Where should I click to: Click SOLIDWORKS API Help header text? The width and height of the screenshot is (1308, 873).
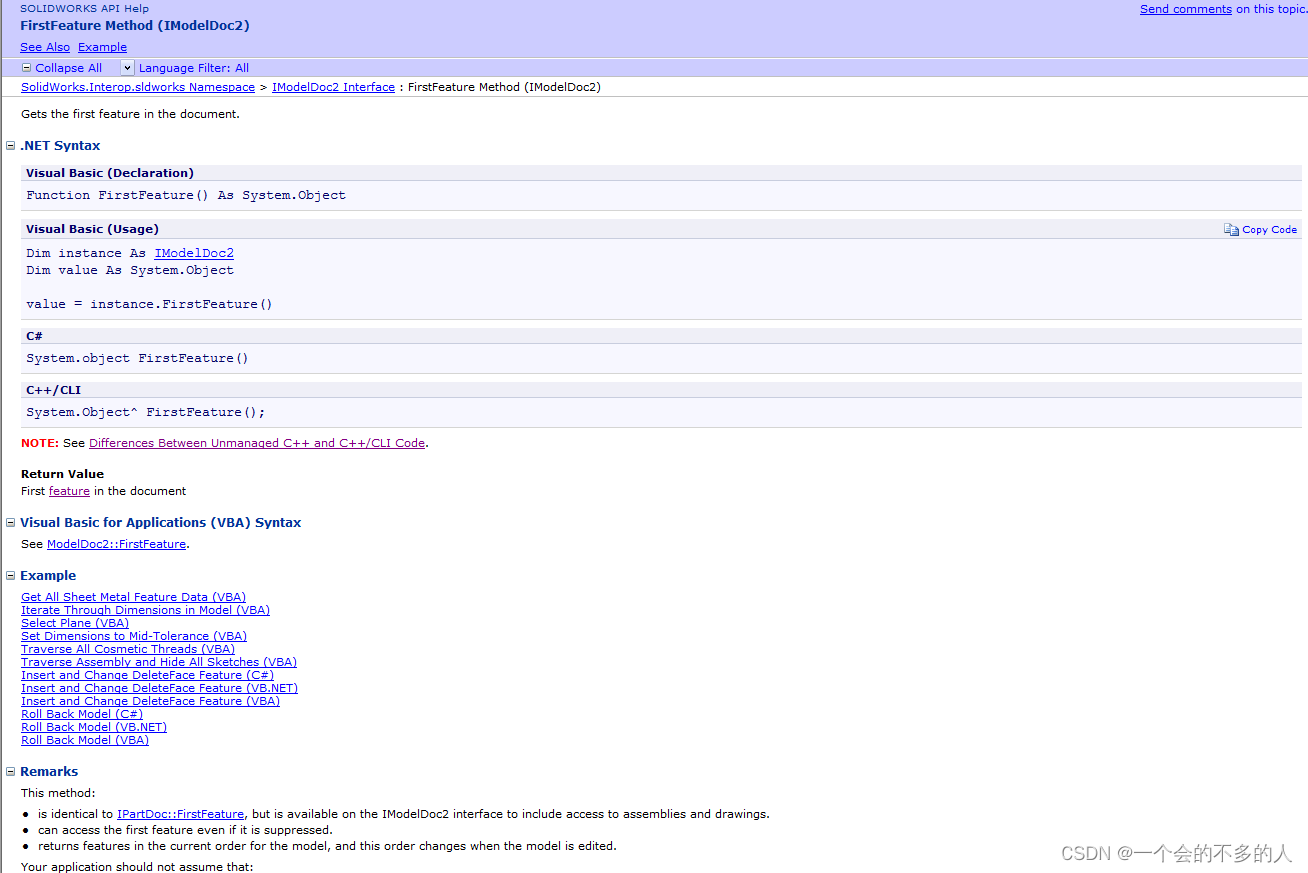point(84,8)
